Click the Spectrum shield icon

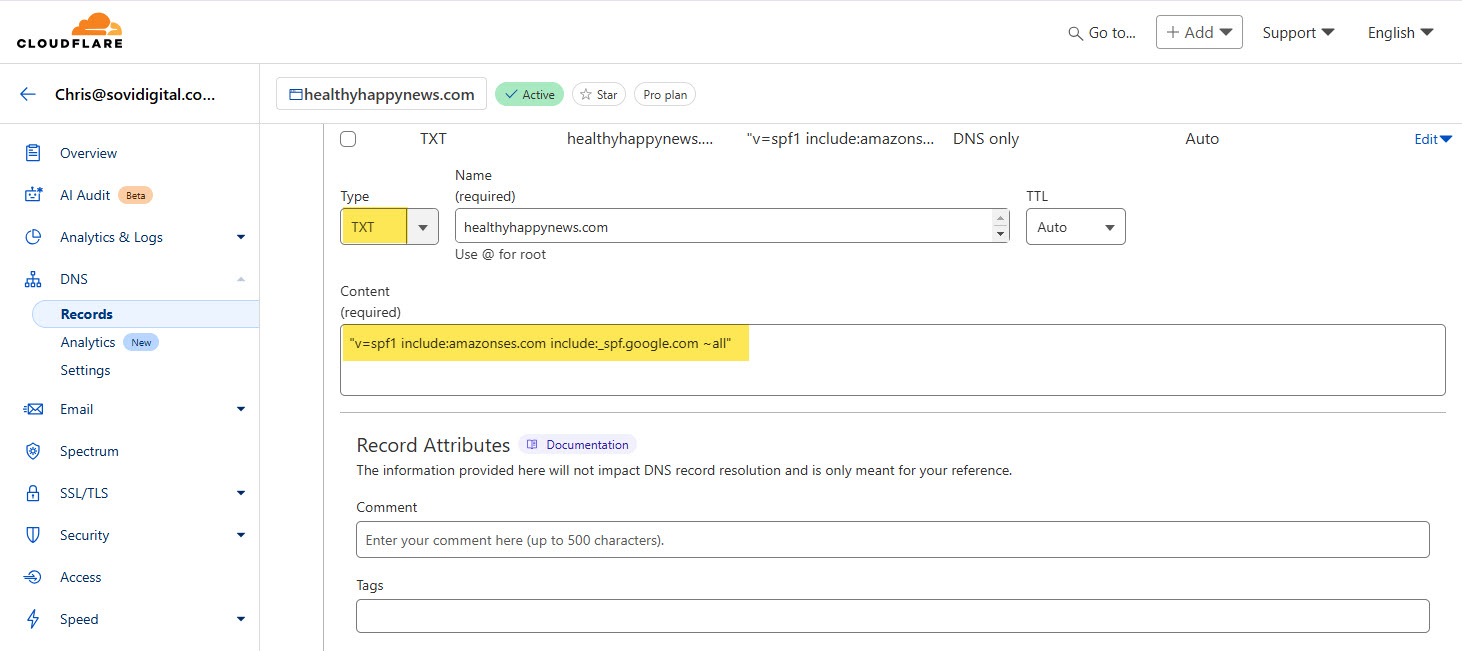(x=33, y=451)
